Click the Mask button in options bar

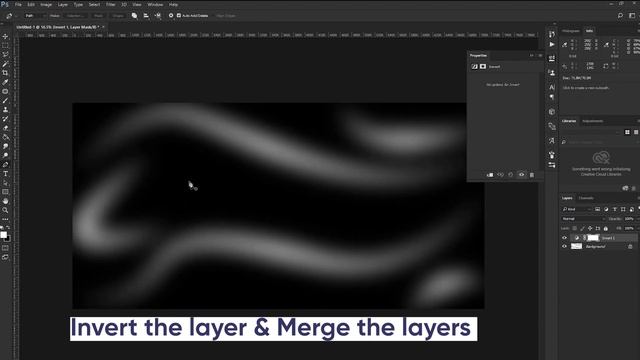click(98, 16)
